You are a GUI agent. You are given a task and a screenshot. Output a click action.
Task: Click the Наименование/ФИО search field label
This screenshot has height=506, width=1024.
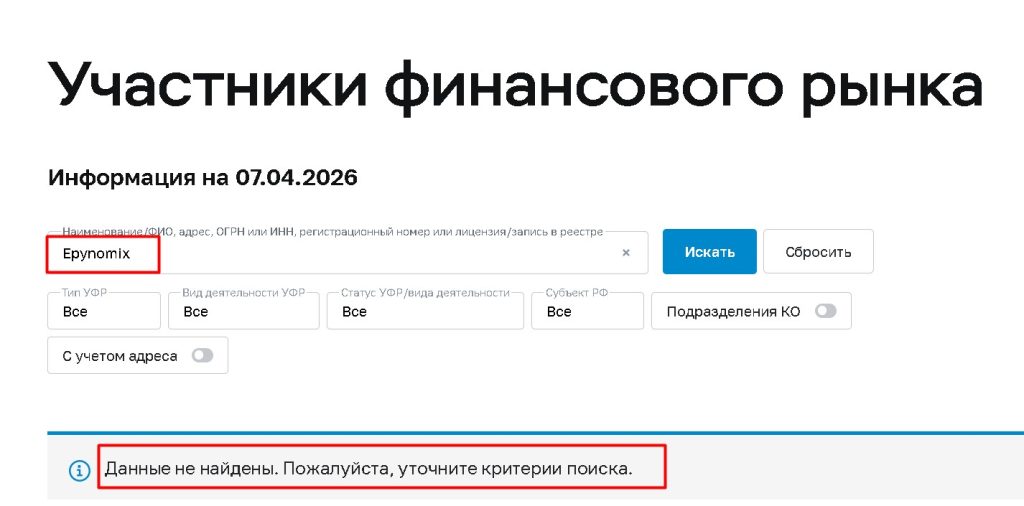332,232
